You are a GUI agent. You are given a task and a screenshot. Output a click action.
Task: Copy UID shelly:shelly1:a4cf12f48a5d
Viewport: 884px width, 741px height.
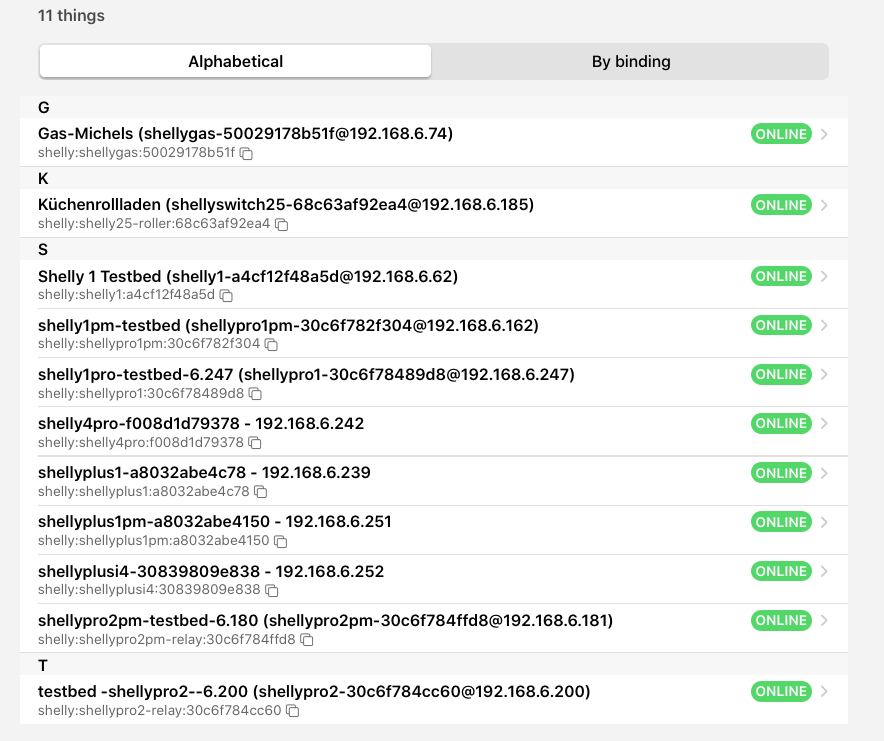click(227, 296)
